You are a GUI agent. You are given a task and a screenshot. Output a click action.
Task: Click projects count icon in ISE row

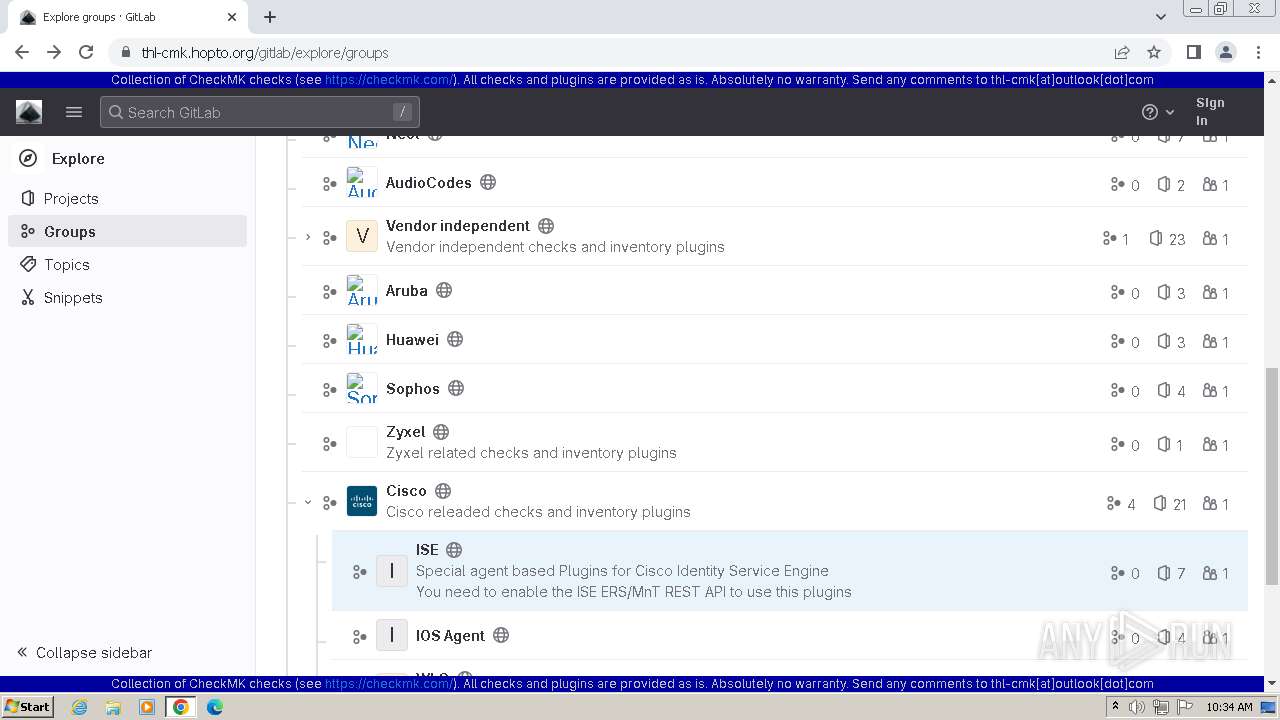pos(1164,573)
